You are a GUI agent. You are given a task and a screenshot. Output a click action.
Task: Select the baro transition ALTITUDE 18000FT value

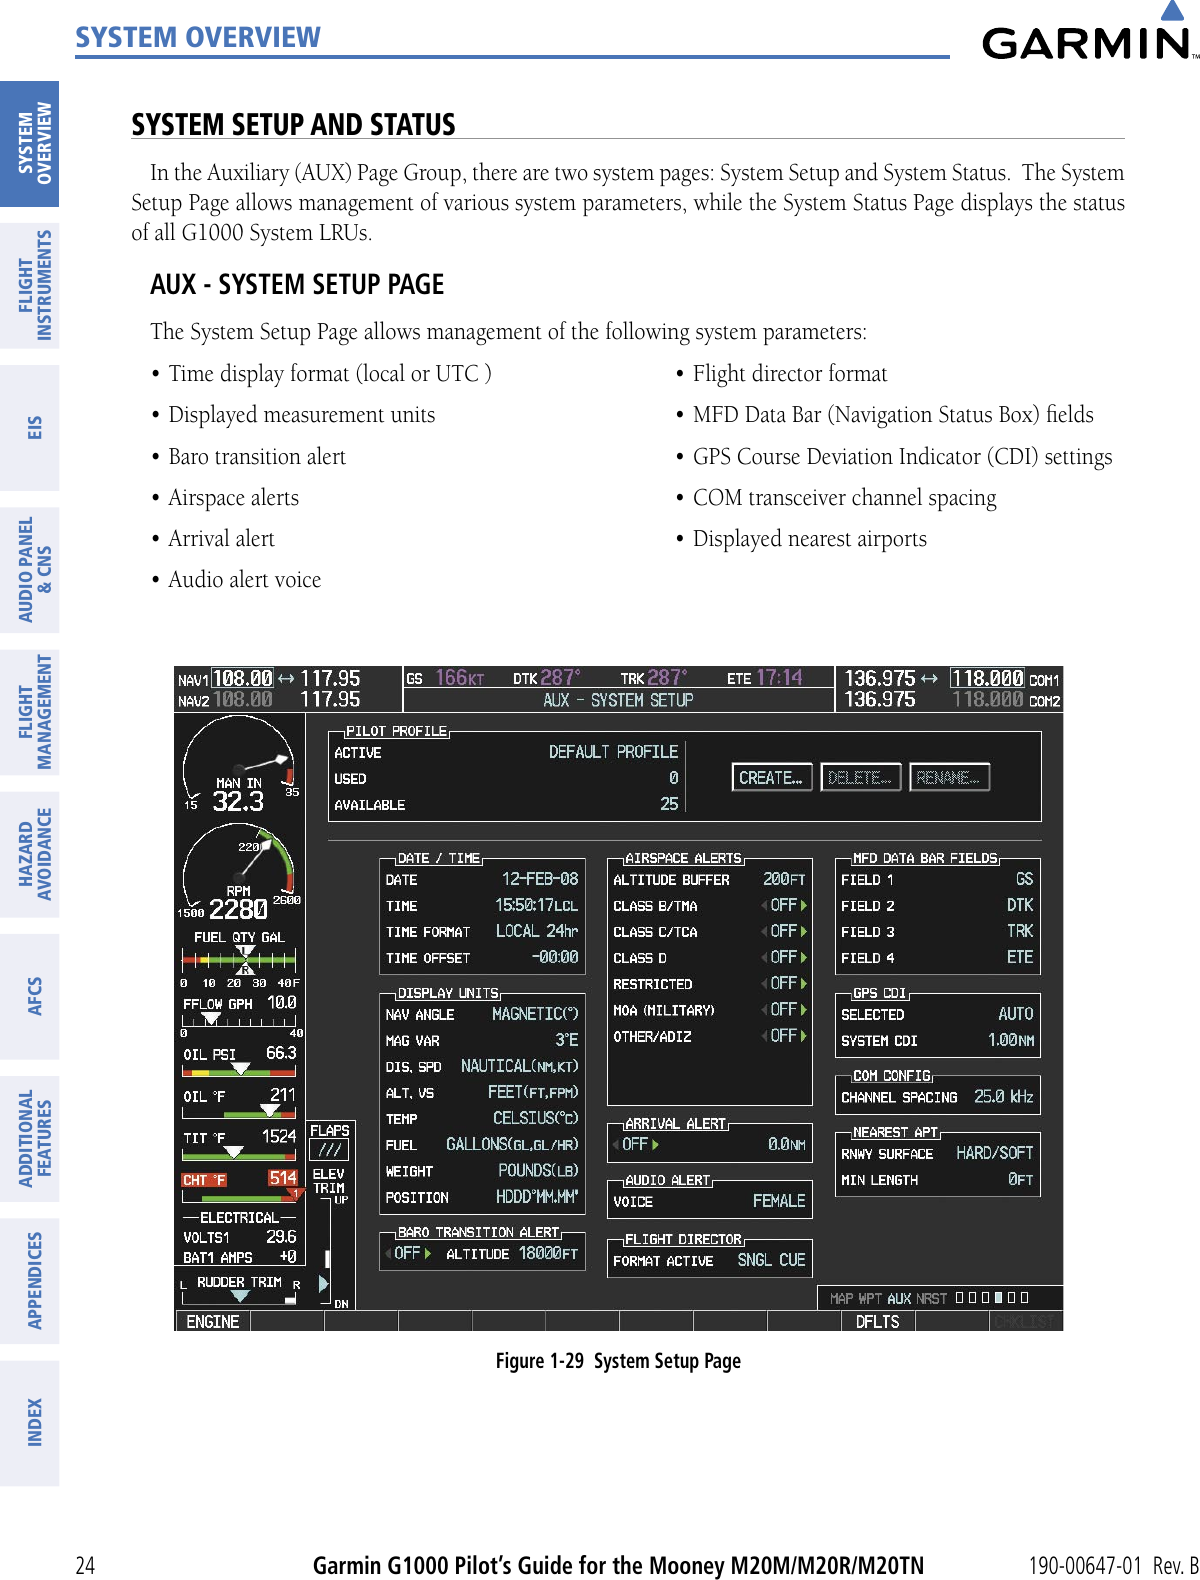[548, 1253]
